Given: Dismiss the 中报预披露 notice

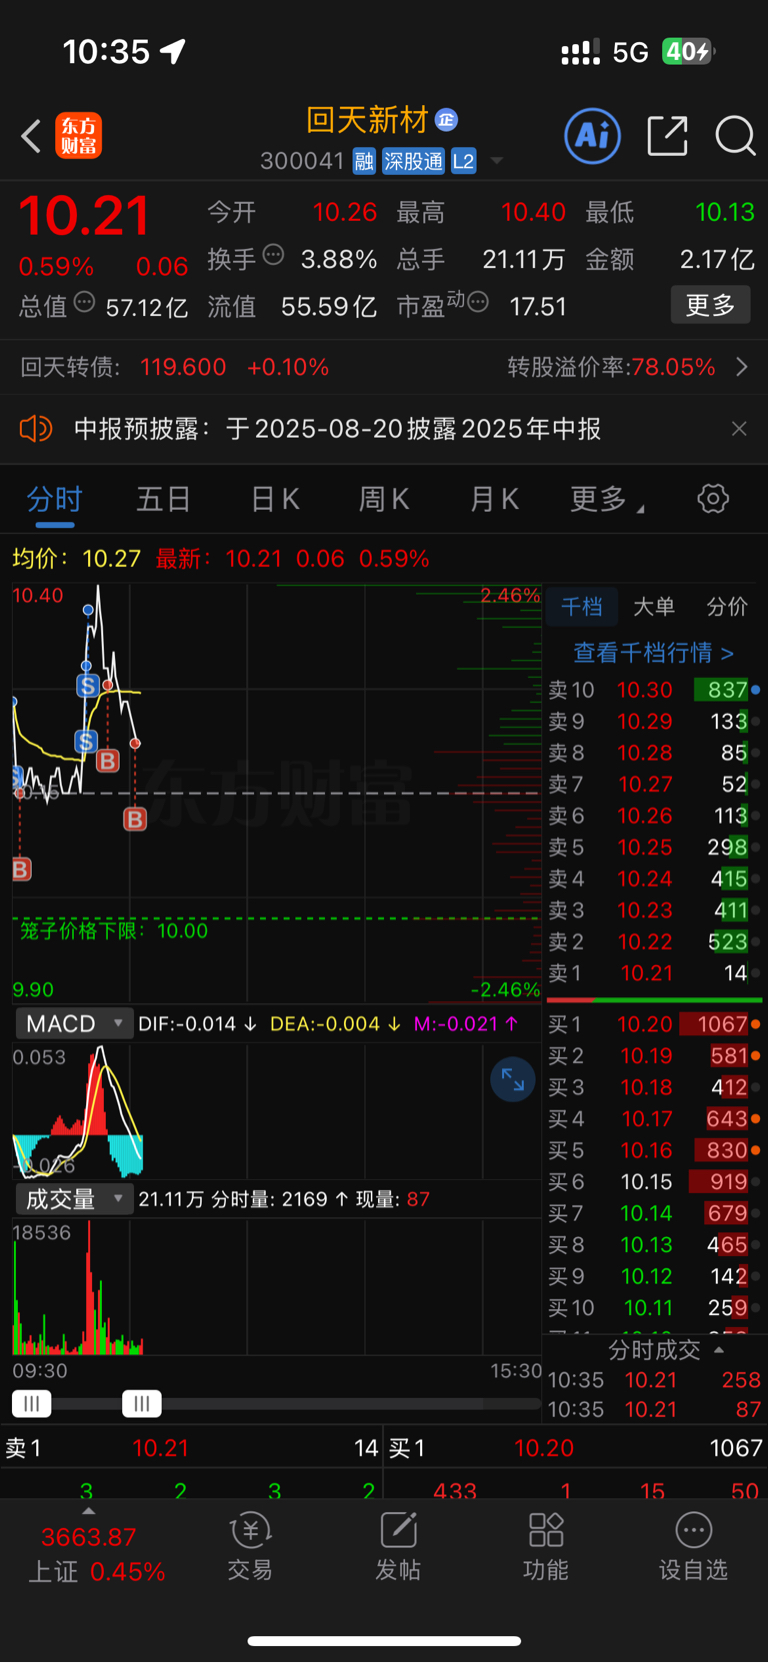Looking at the screenshot, I should (x=739, y=429).
